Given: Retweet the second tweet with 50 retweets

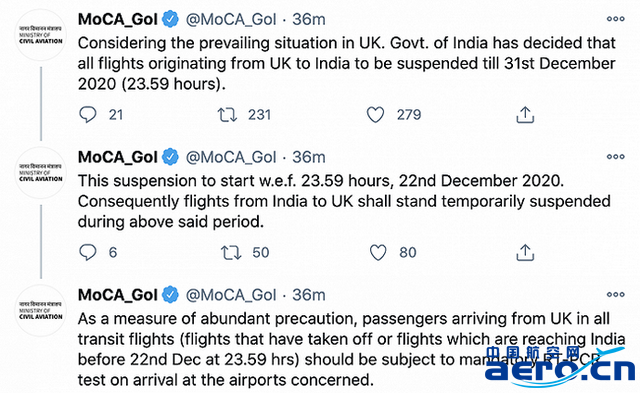Looking at the screenshot, I should coord(231,252).
